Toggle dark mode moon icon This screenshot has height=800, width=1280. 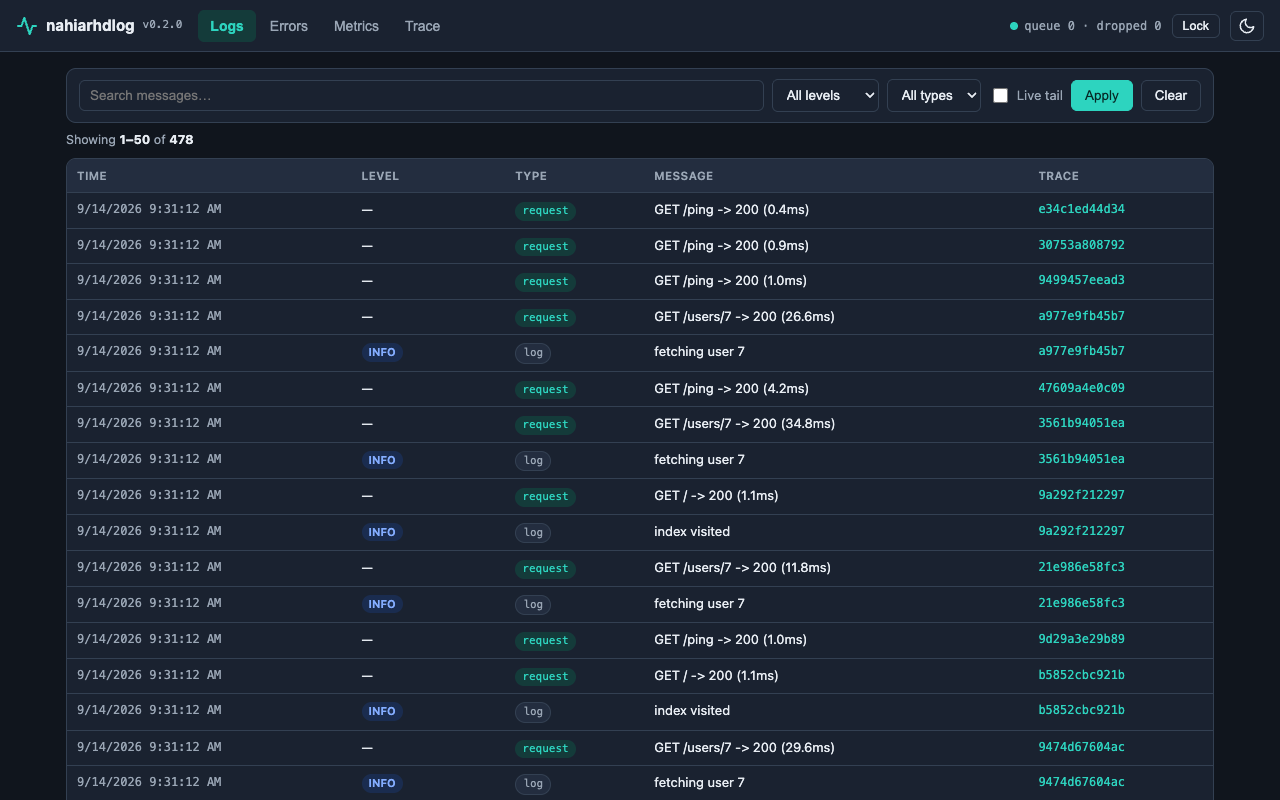tap(1247, 26)
